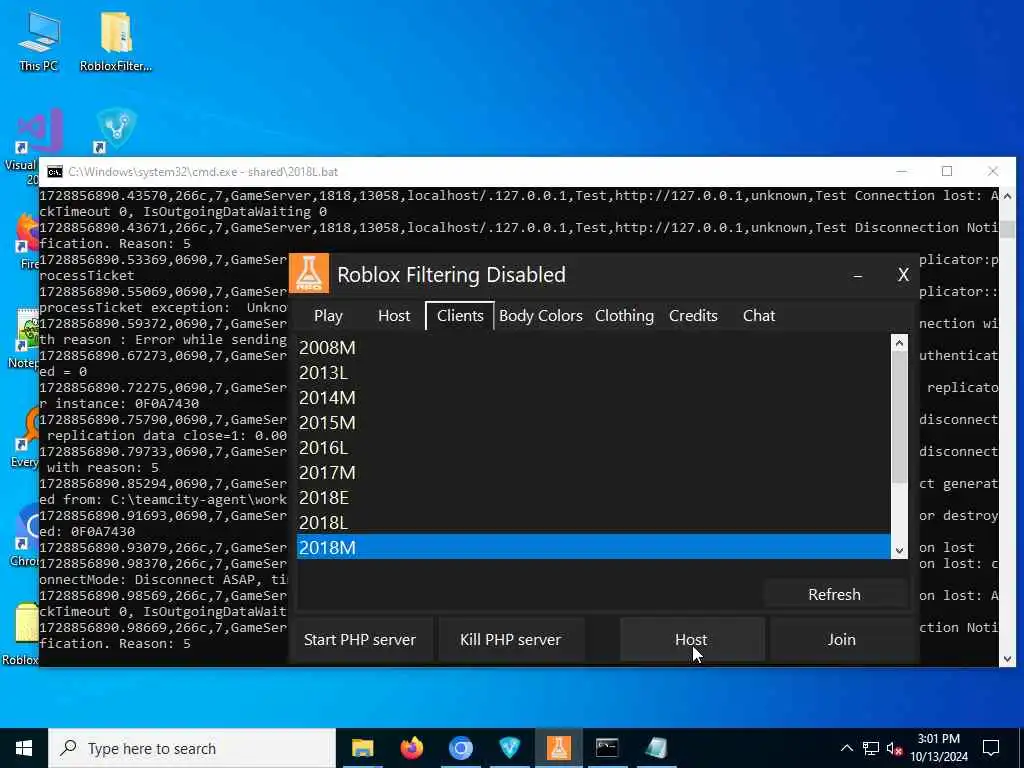Viewport: 1024px width, 768px height.
Task: Click the taskbar search box
Action: click(192, 748)
